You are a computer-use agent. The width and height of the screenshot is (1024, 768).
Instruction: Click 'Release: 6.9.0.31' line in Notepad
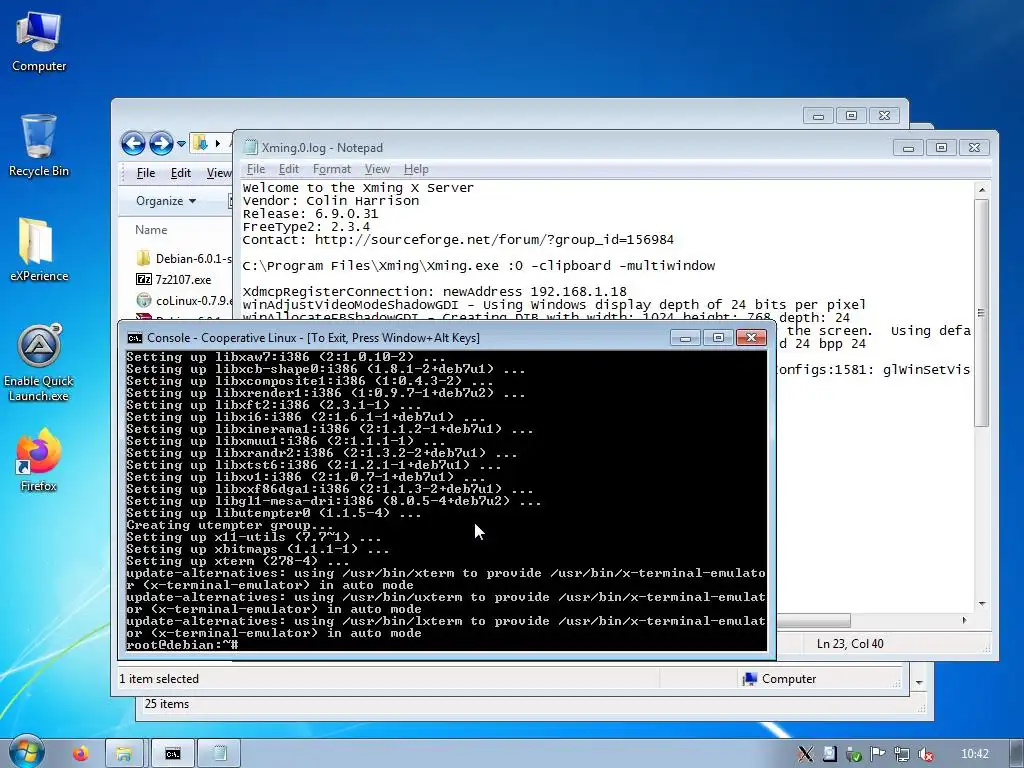click(x=310, y=214)
